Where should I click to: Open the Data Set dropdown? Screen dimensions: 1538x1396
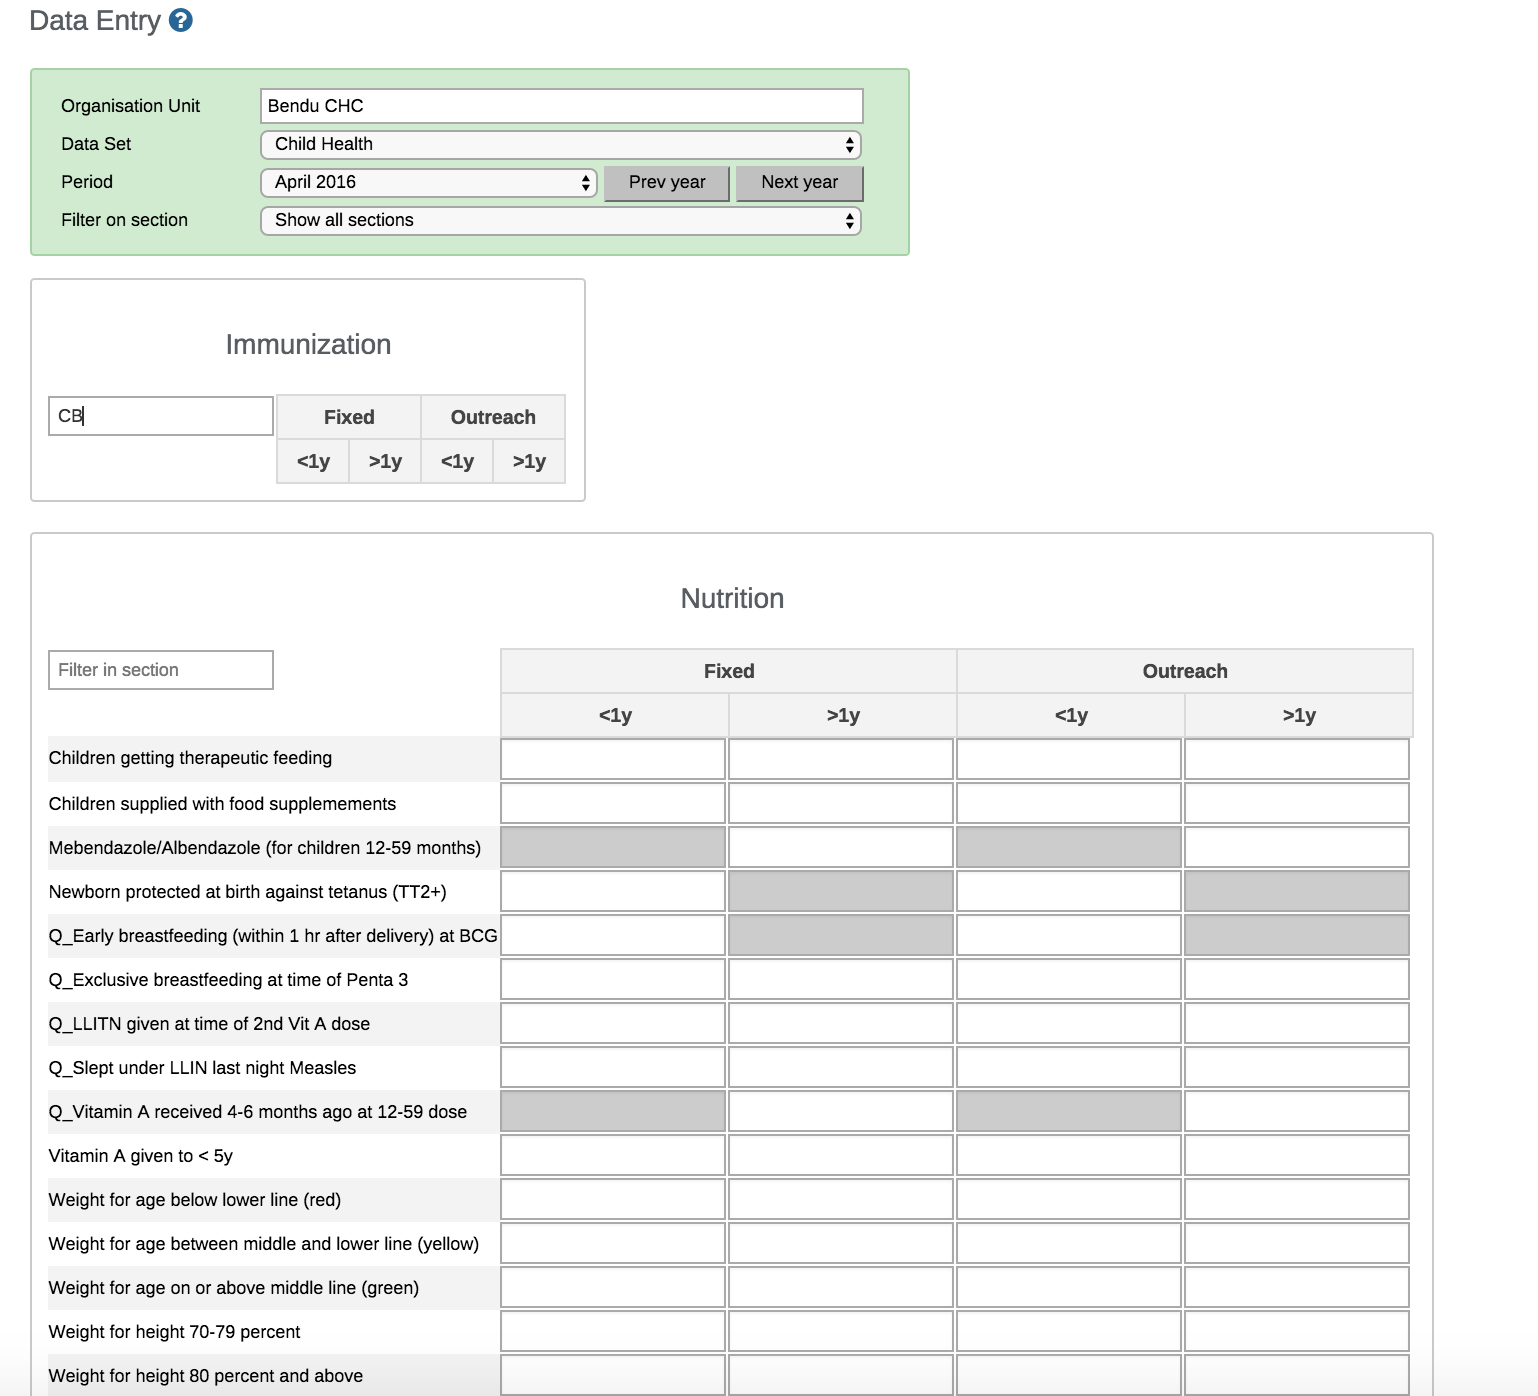(561, 144)
